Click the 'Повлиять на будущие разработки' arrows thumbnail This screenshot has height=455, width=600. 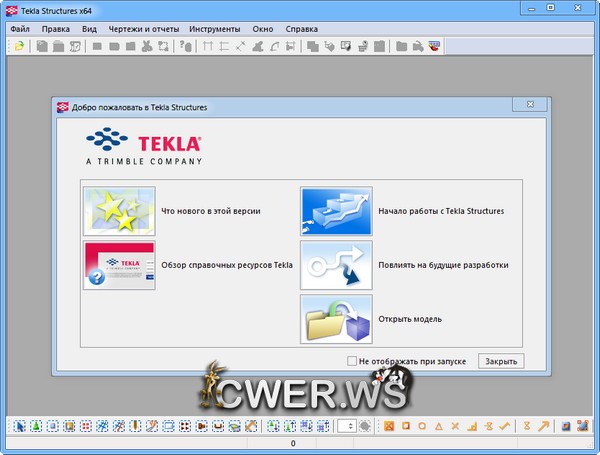[x=336, y=265]
